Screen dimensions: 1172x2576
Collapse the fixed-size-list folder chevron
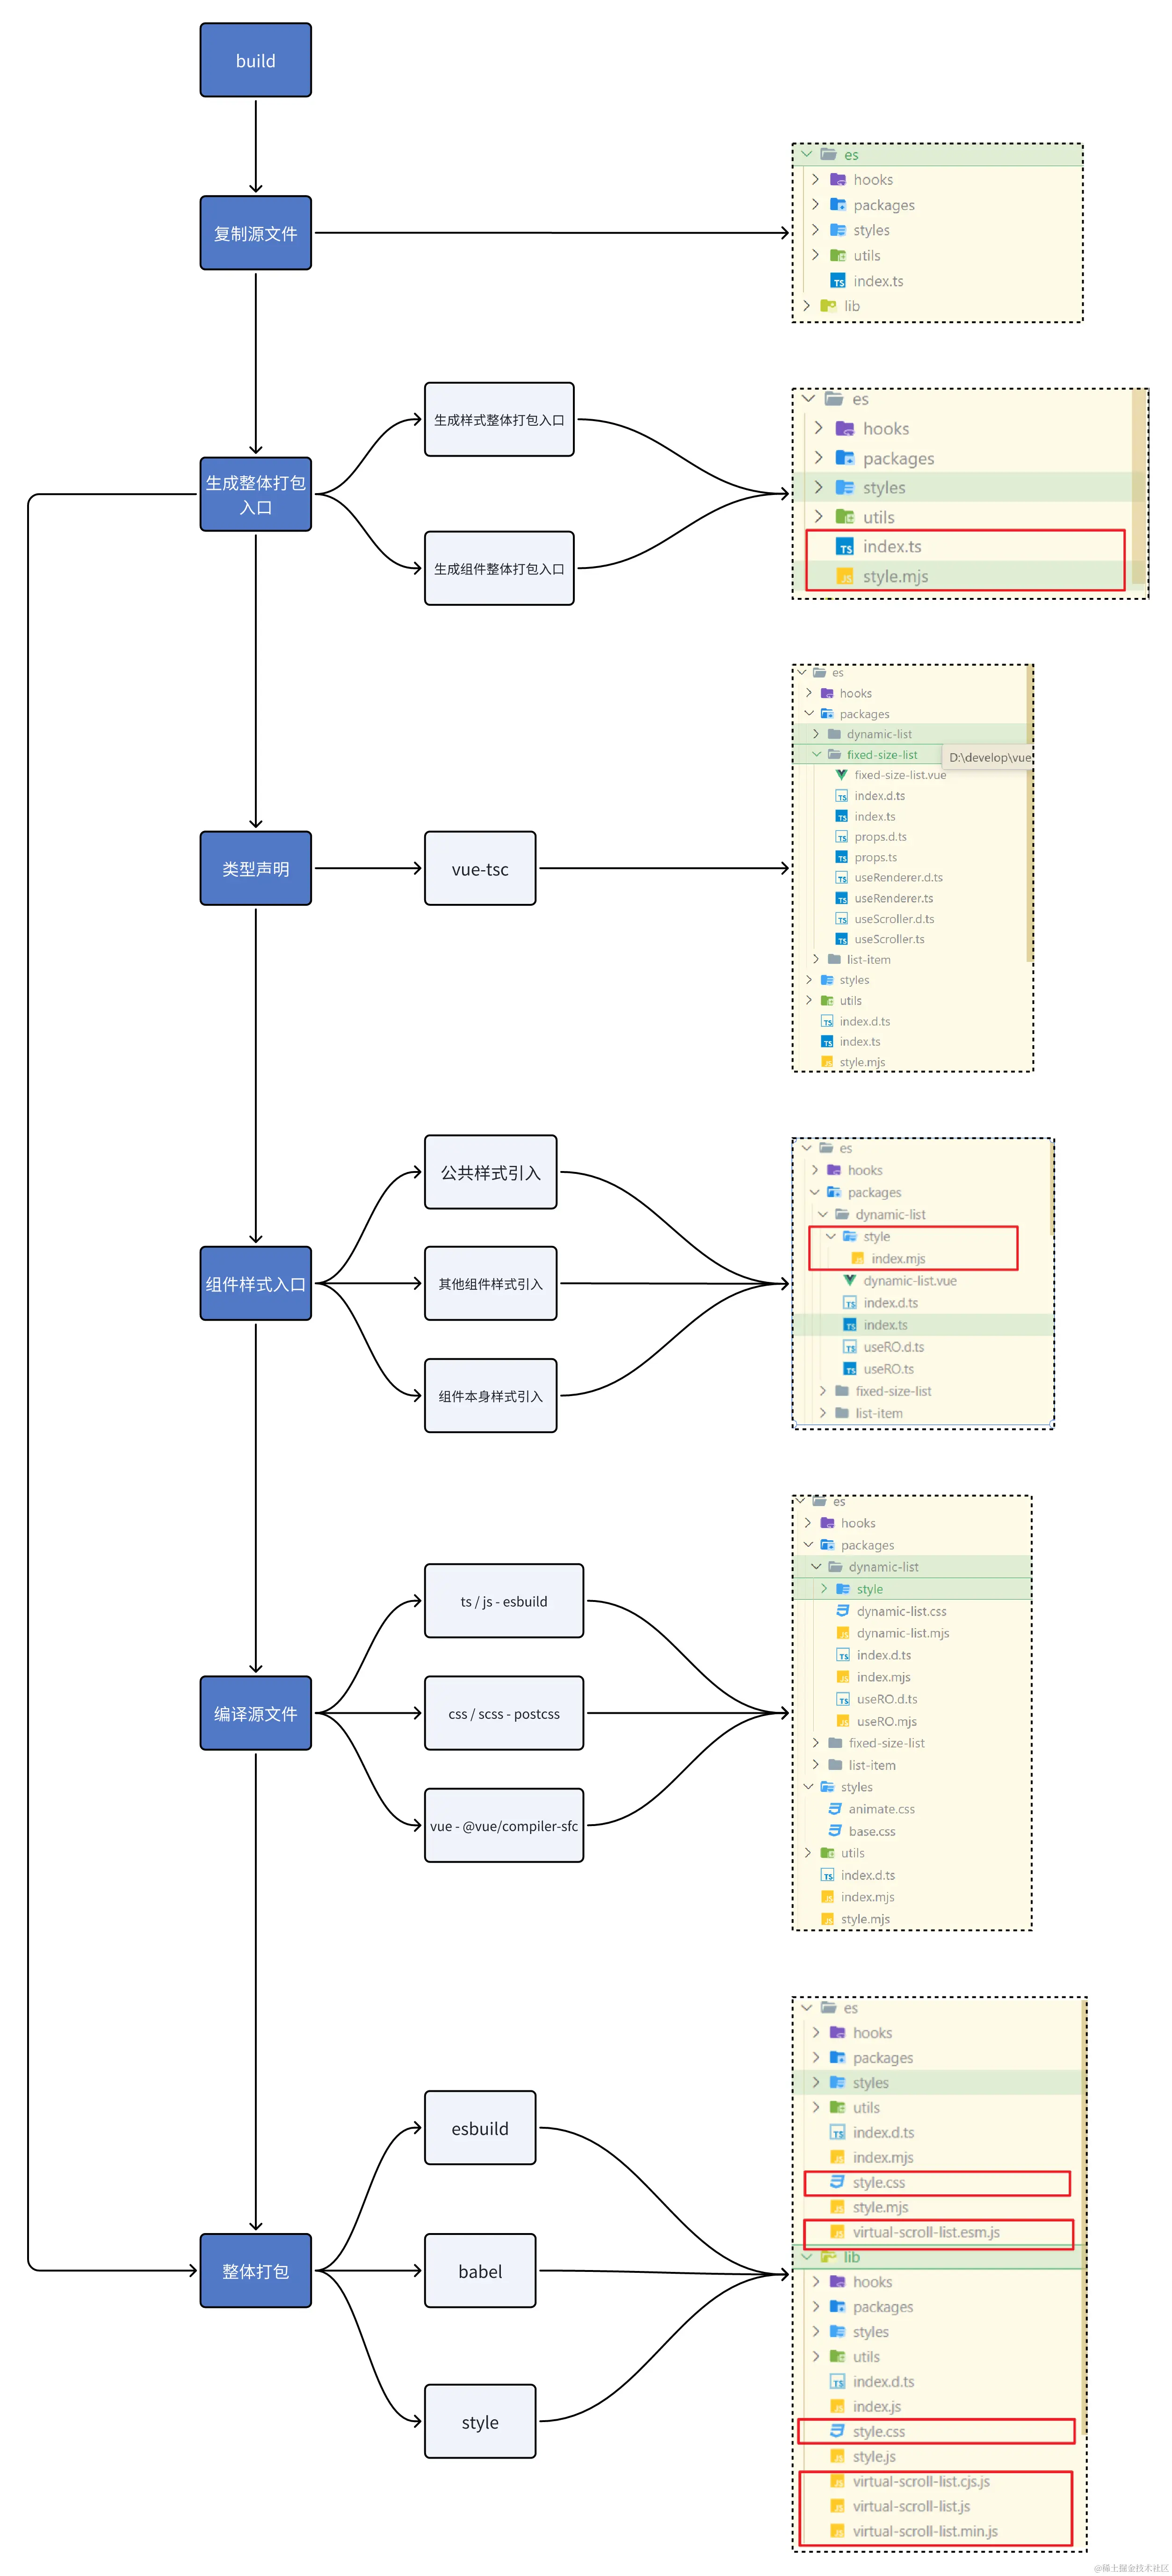[x=817, y=754]
